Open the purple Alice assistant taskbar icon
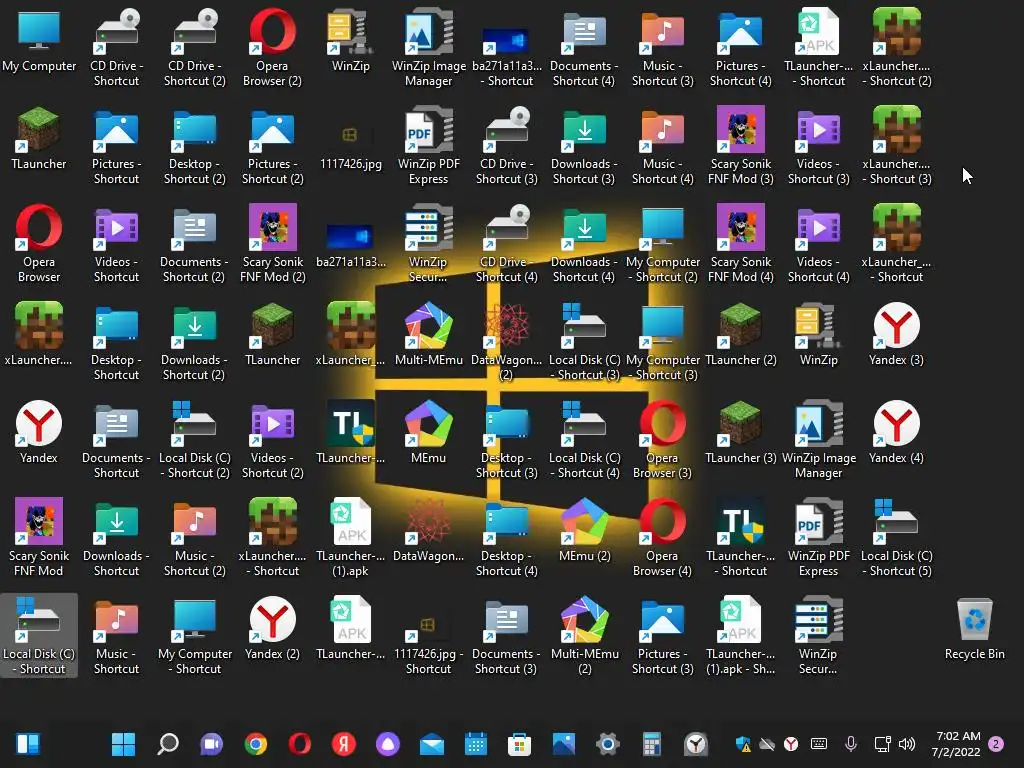 point(388,743)
